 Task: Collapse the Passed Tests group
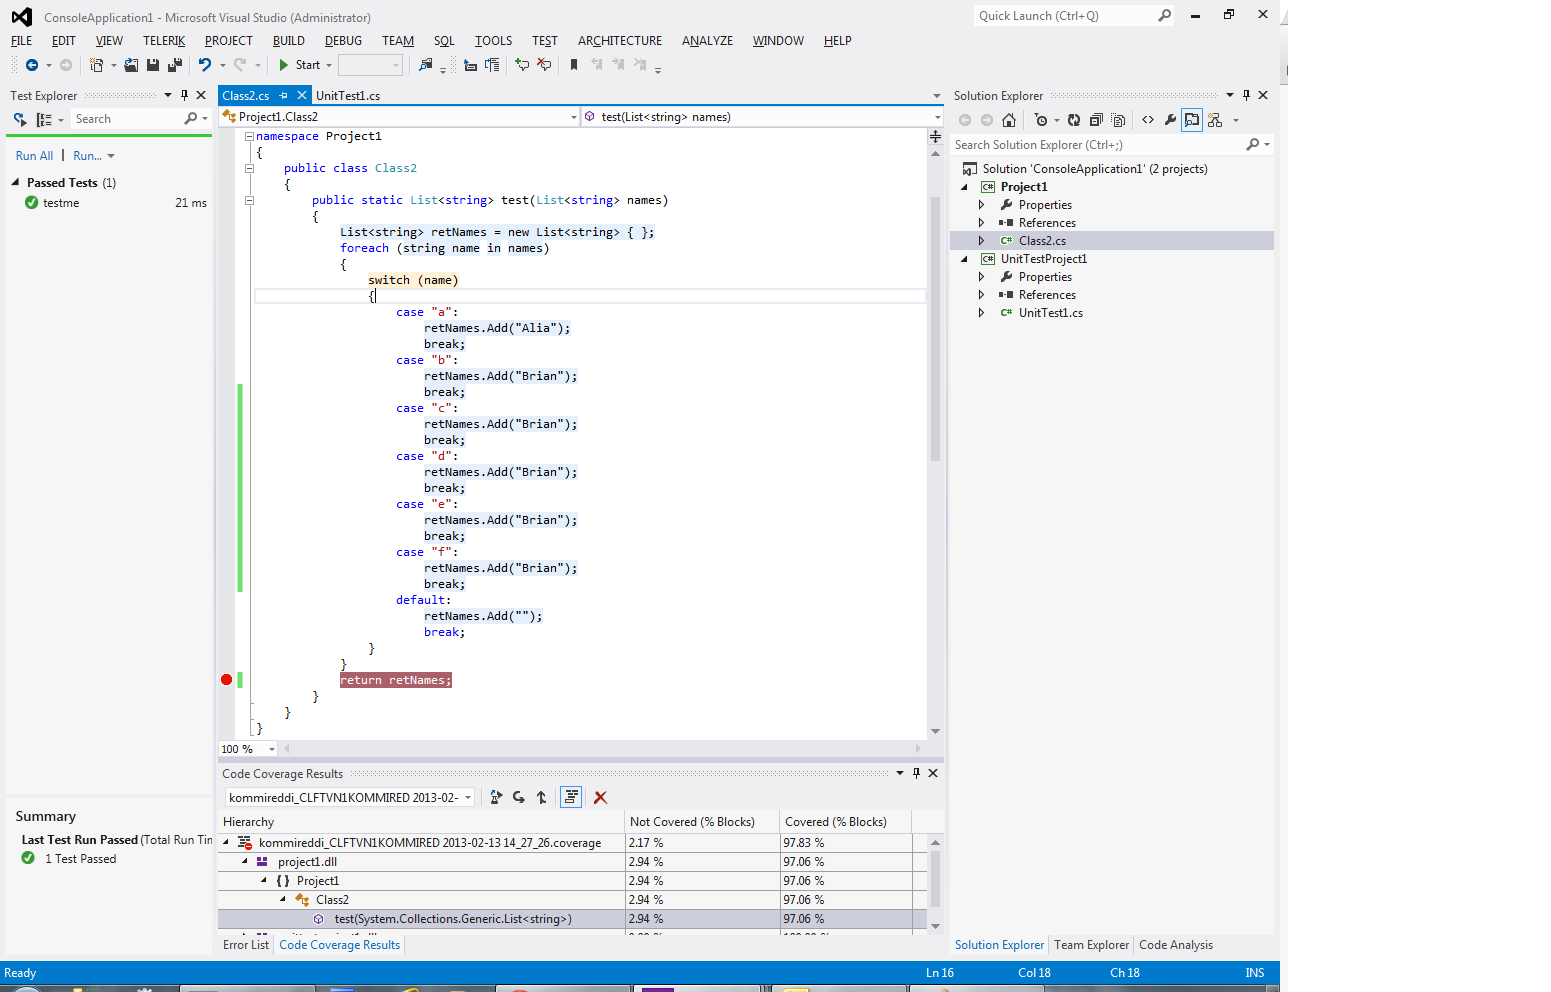click(x=16, y=183)
